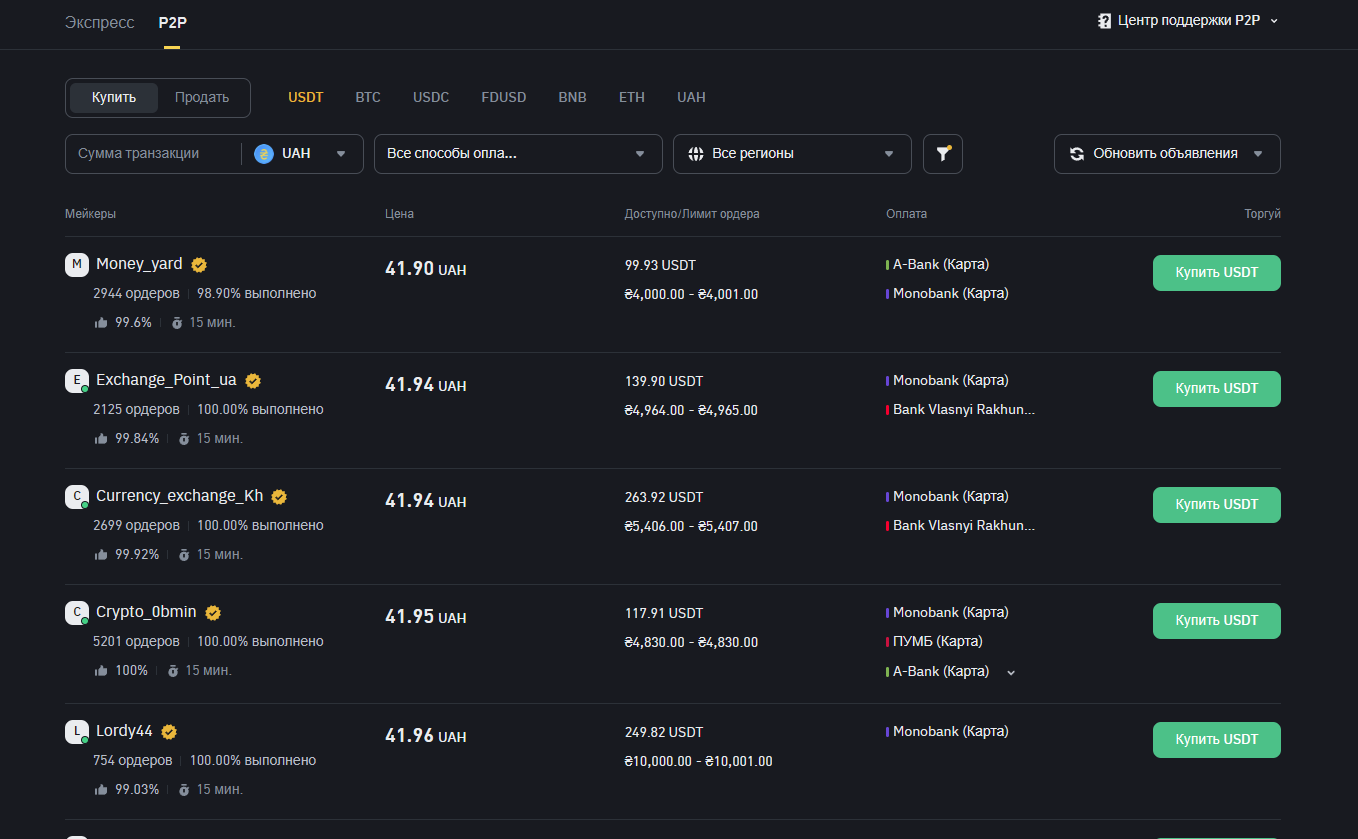Select the FDUSD asset tab
This screenshot has width=1358, height=839.
pyautogui.click(x=504, y=97)
